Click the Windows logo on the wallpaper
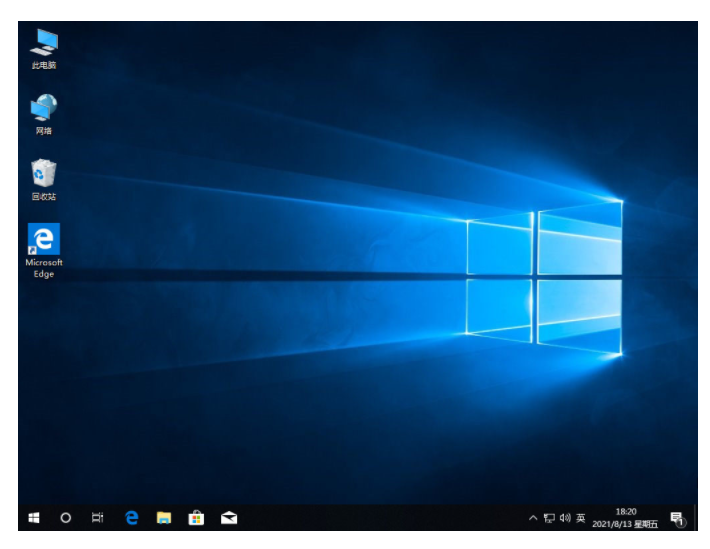This screenshot has height=549, width=710. pyautogui.click(x=544, y=277)
